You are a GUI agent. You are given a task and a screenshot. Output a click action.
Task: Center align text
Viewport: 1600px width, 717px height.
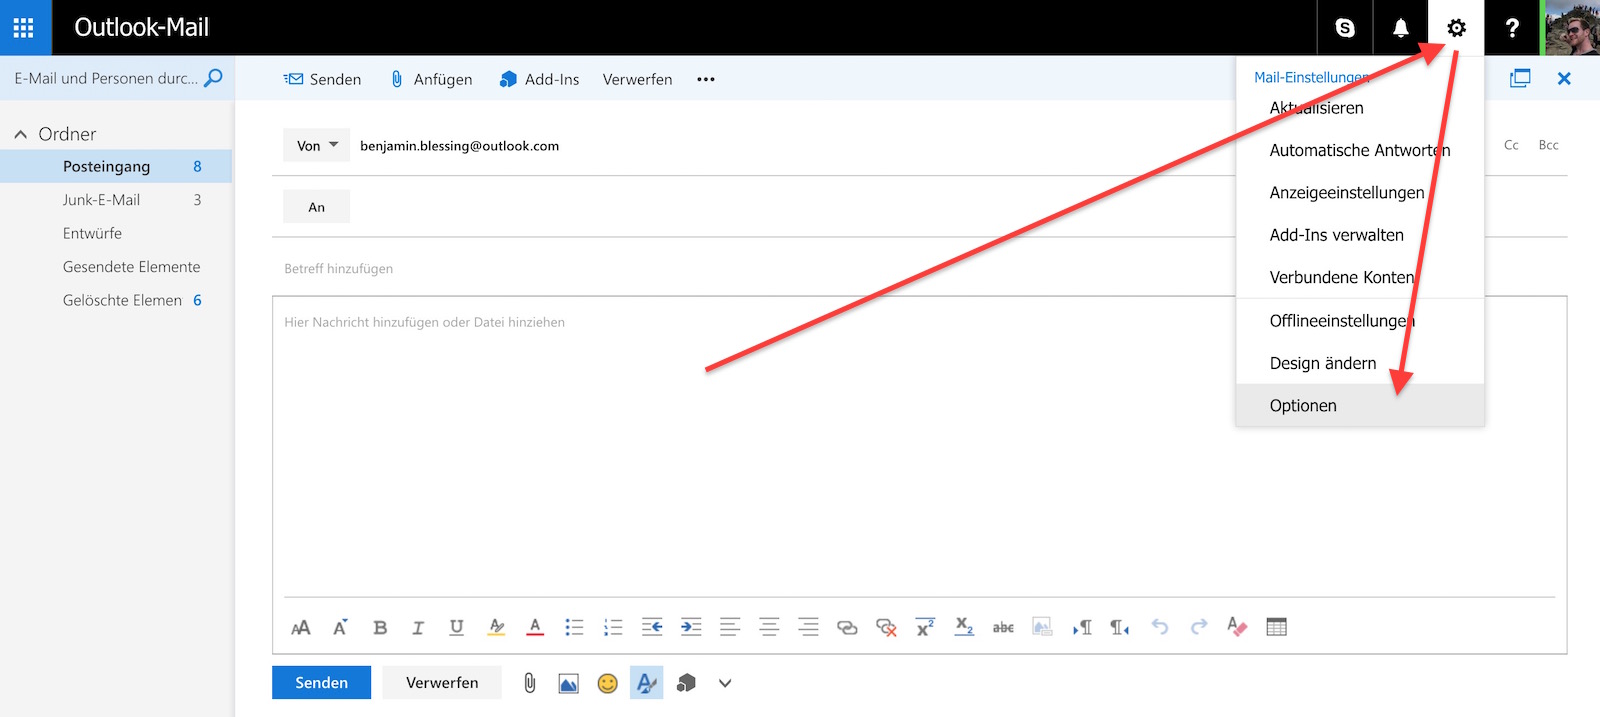click(769, 628)
